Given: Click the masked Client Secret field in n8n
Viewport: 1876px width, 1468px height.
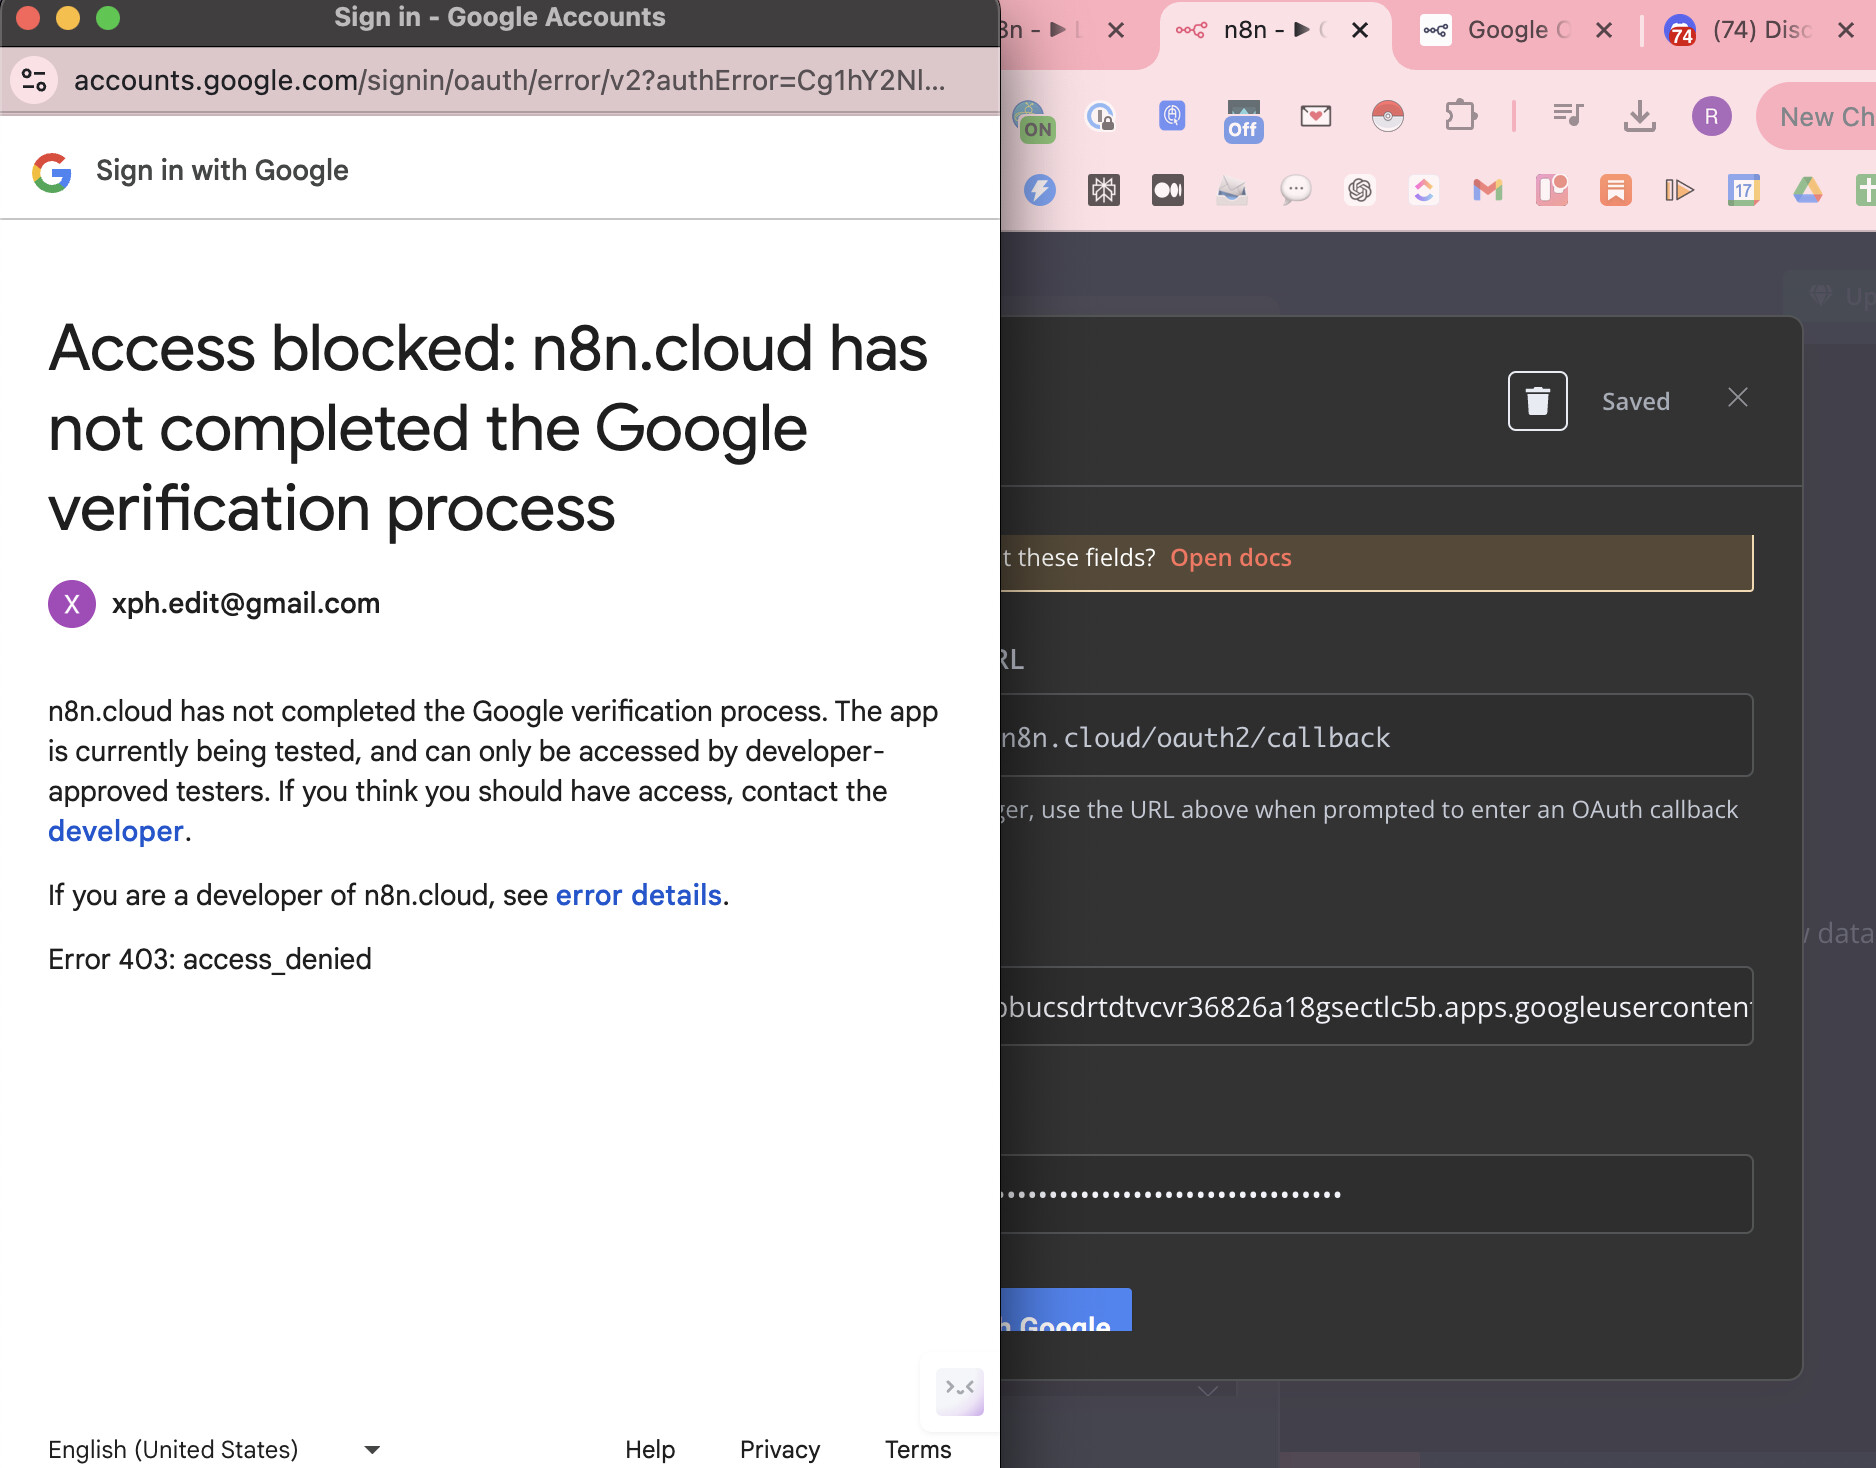Looking at the screenshot, I should coord(1377,1194).
